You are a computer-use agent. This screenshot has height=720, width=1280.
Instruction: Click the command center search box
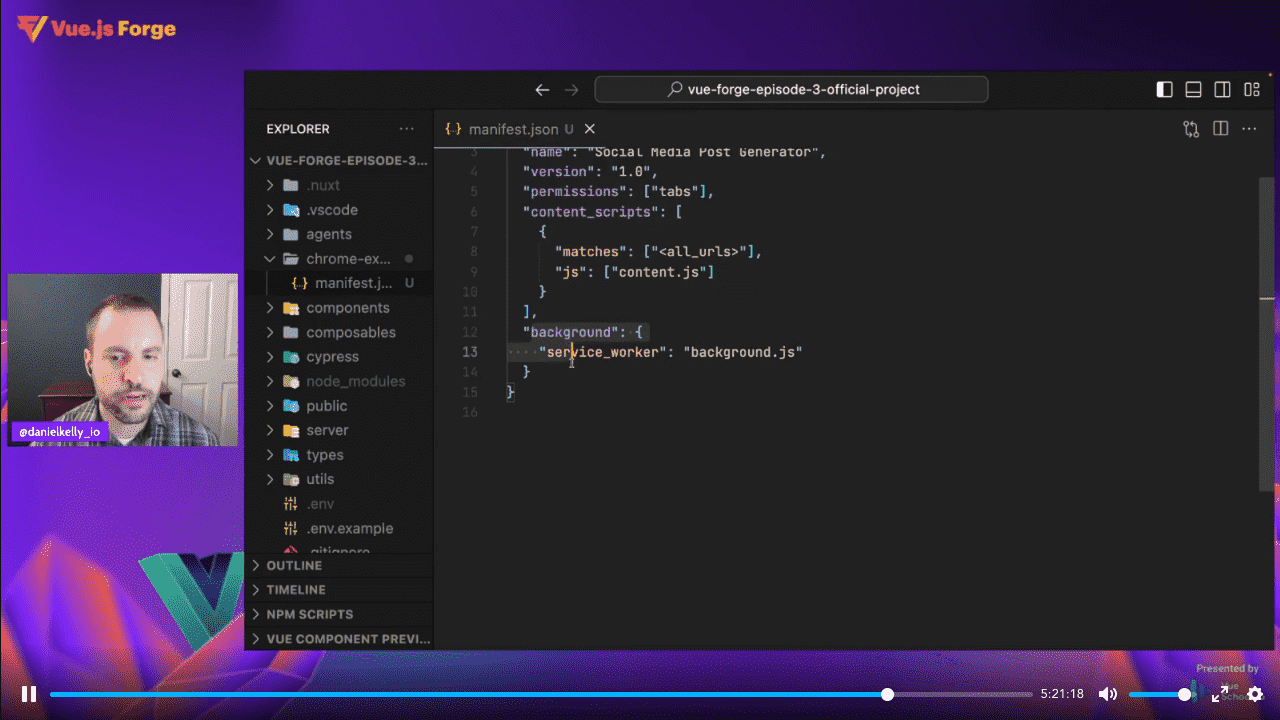click(791, 90)
